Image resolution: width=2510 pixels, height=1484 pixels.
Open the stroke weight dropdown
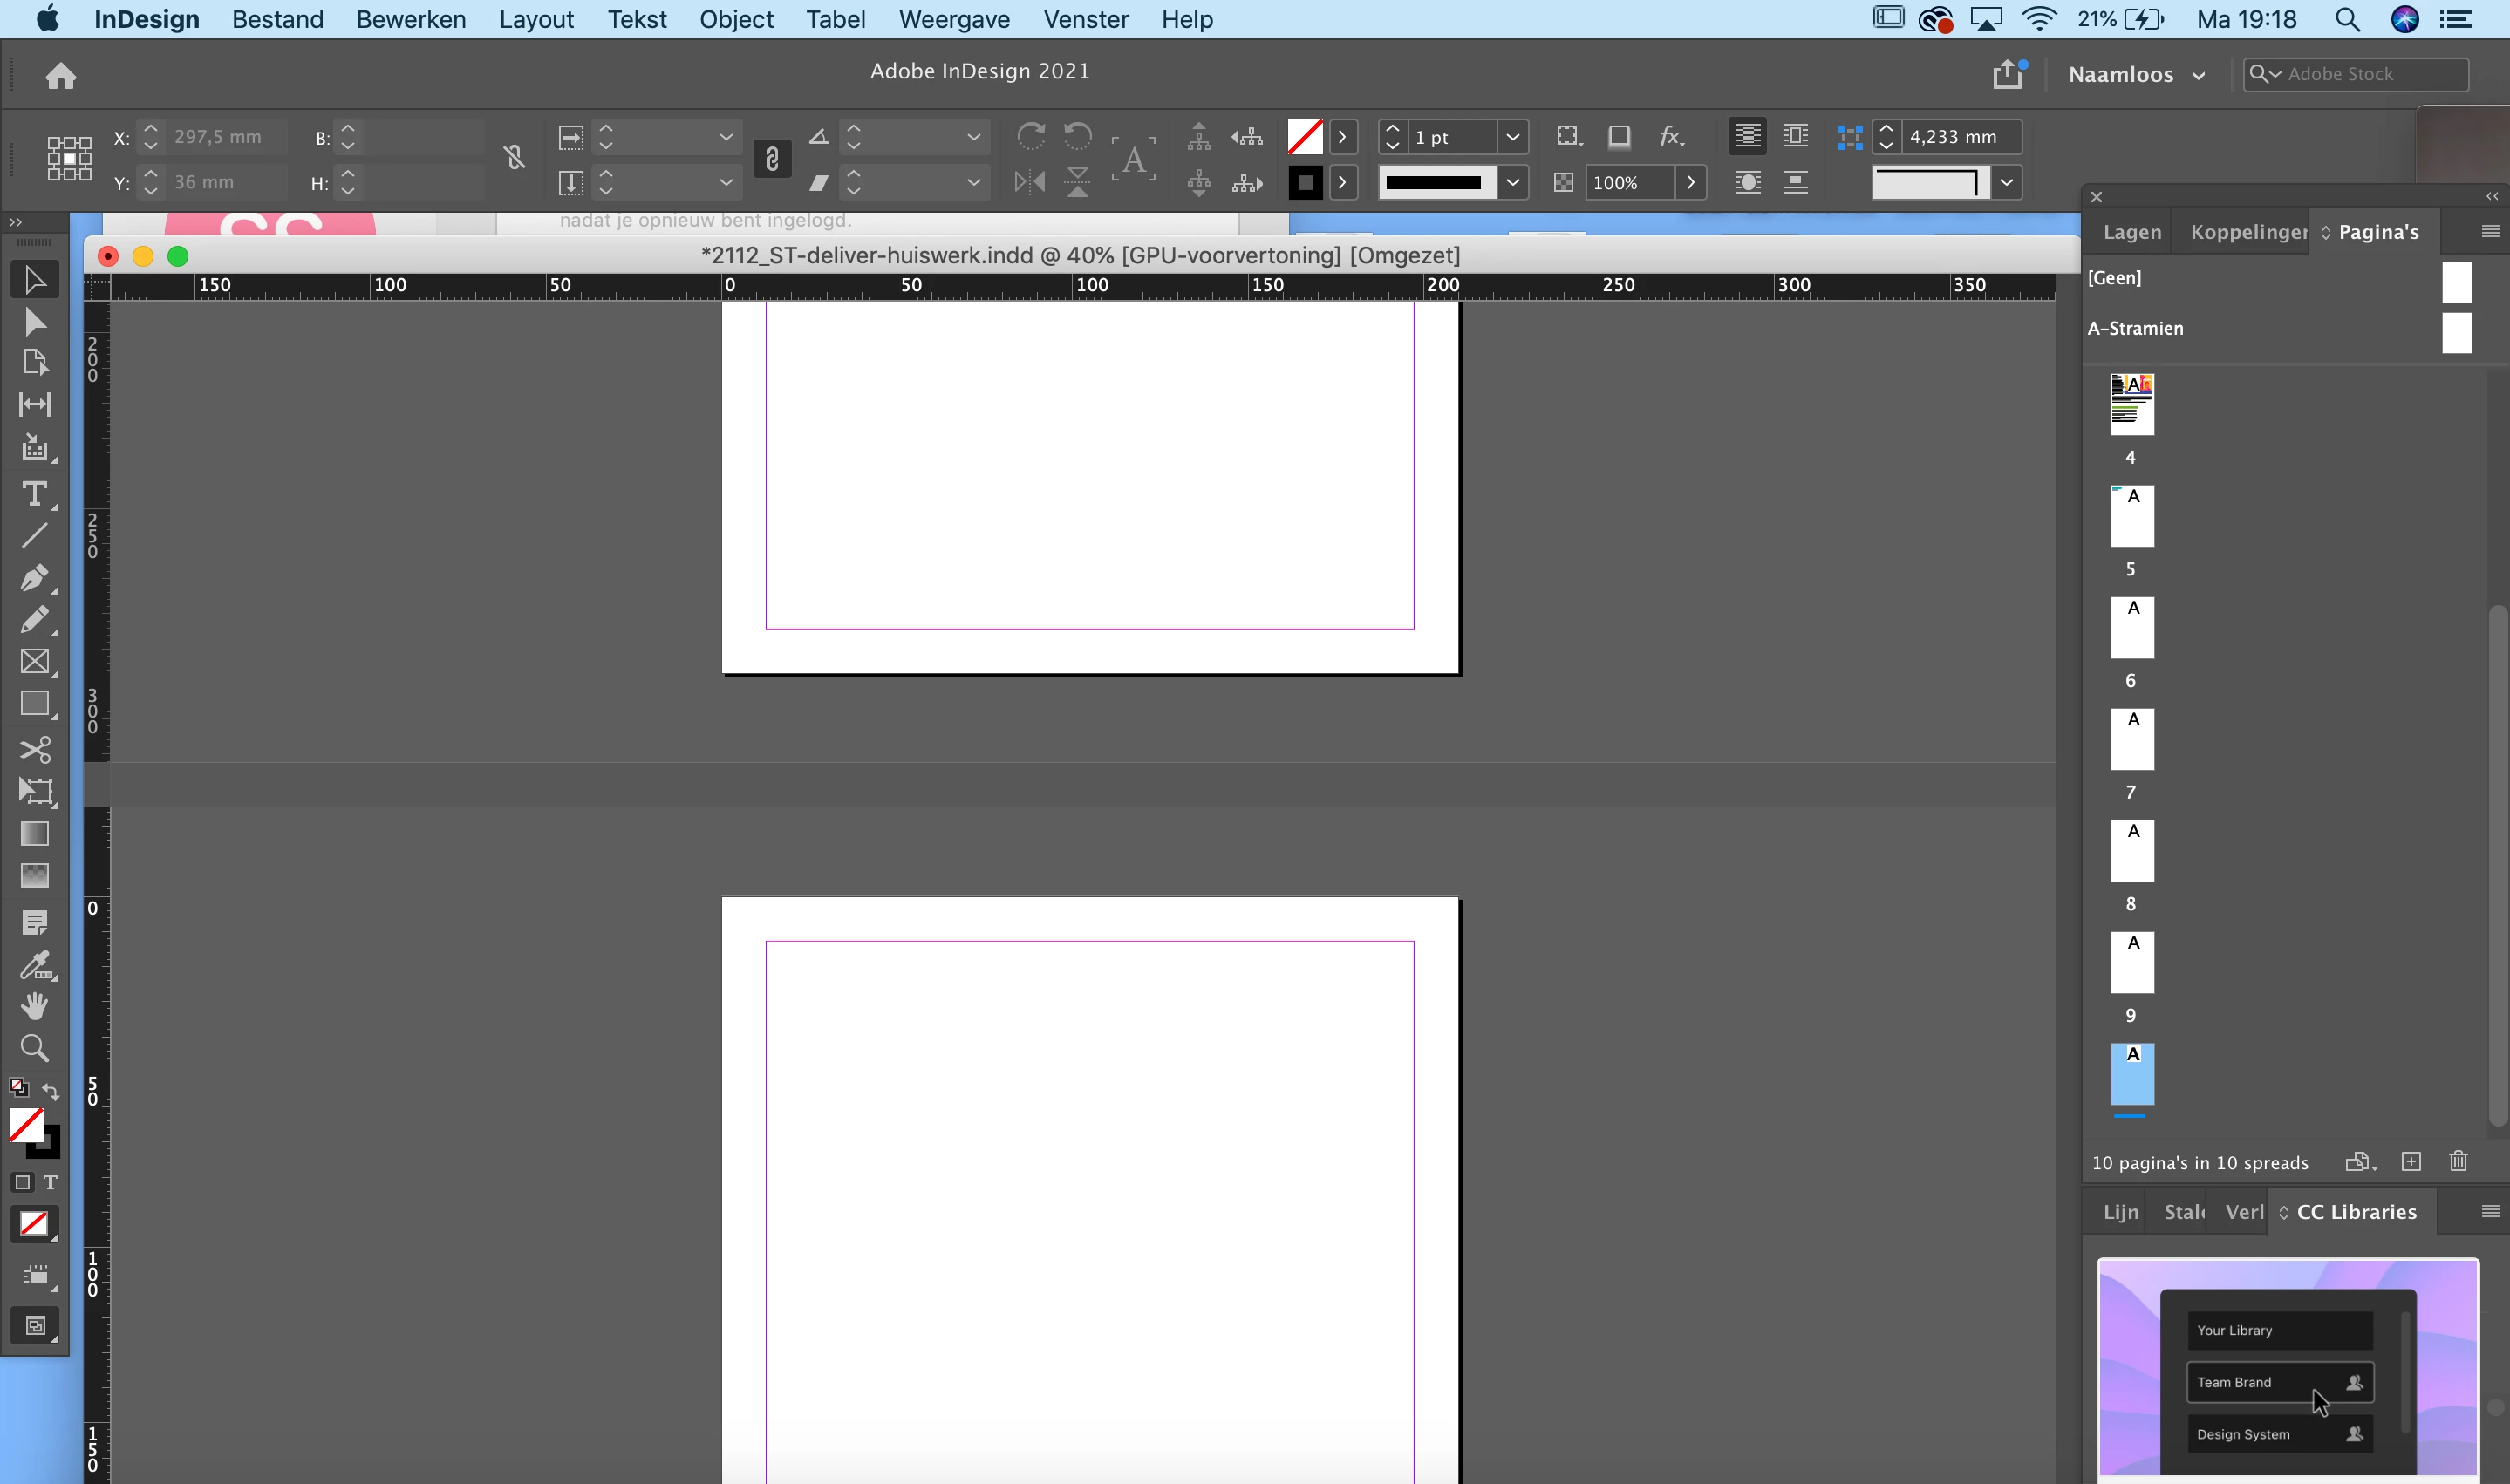1513,137
